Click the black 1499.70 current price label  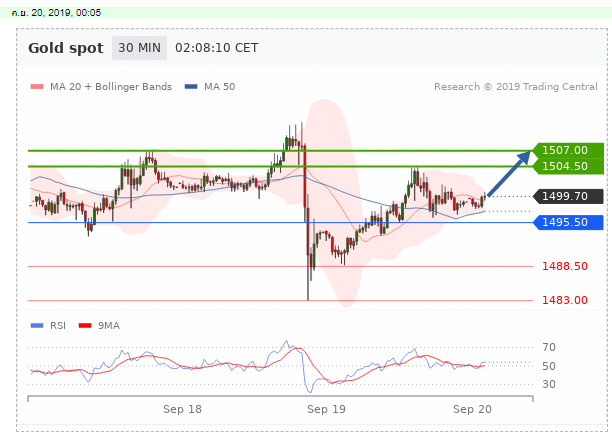[568, 196]
